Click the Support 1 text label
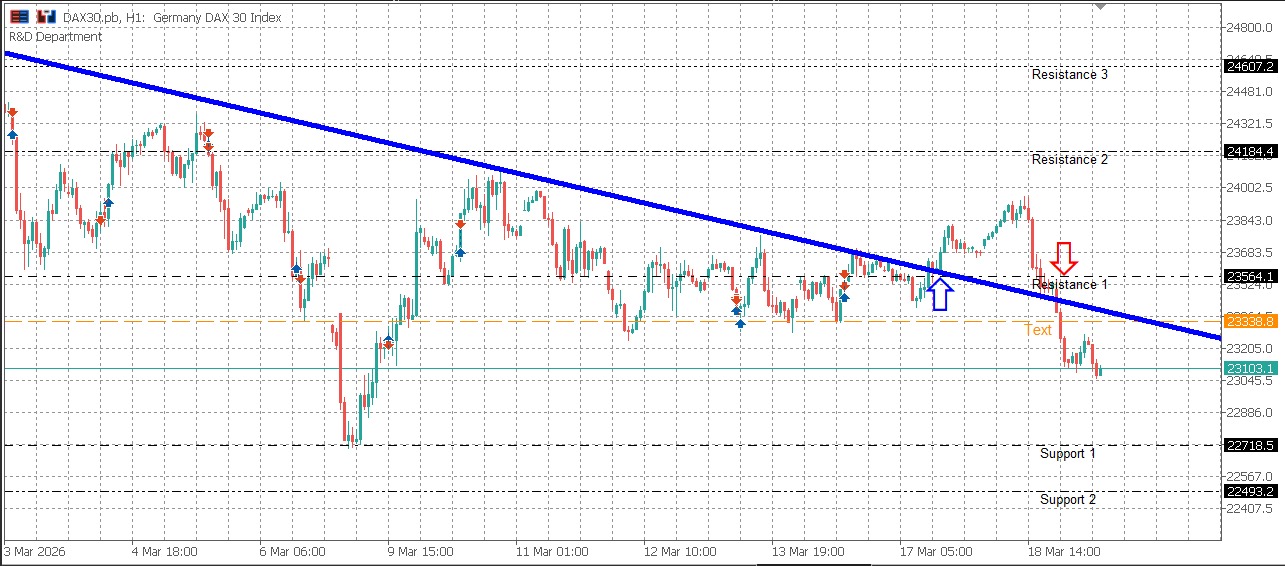This screenshot has height=566, width=1285. 1067,454
